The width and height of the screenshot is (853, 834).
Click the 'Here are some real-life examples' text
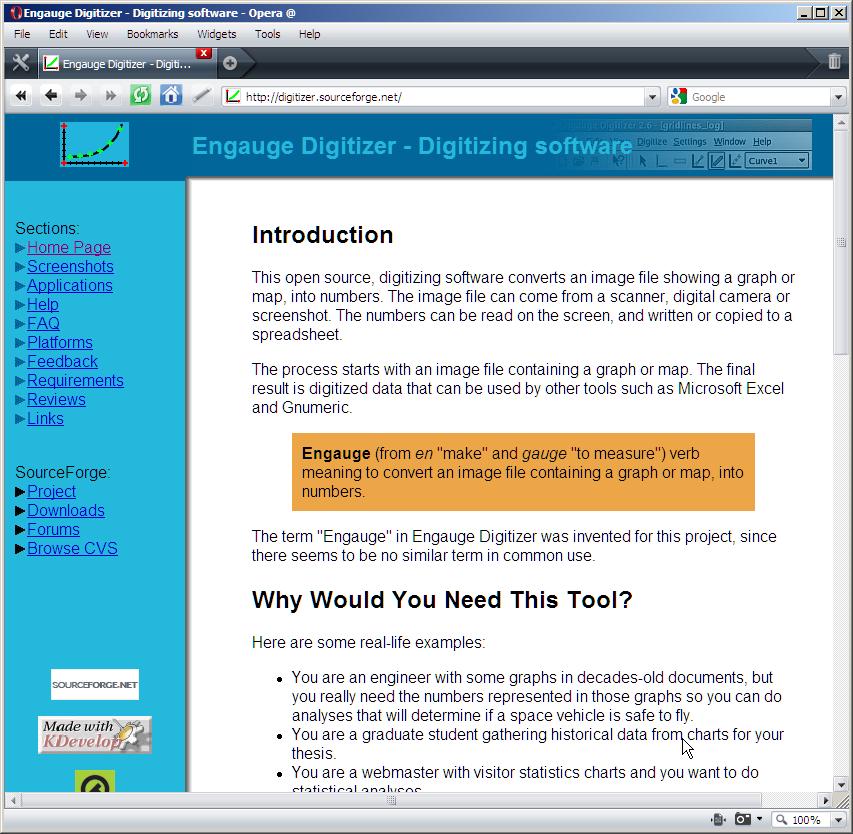click(368, 643)
